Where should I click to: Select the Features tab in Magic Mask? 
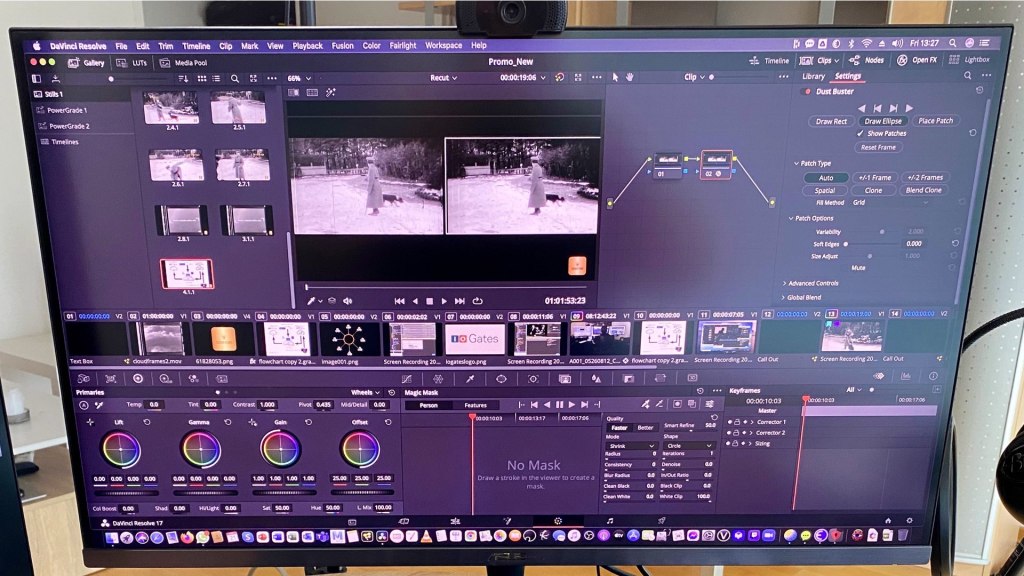coord(475,405)
